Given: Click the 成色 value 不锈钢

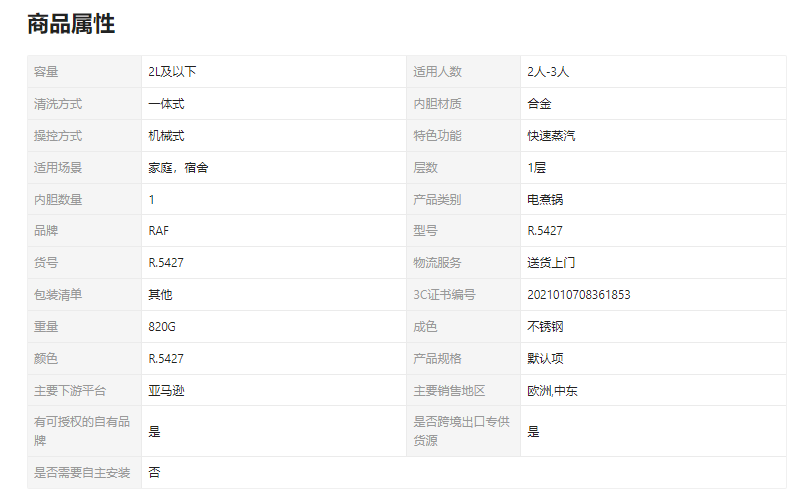Looking at the screenshot, I should click(545, 327).
